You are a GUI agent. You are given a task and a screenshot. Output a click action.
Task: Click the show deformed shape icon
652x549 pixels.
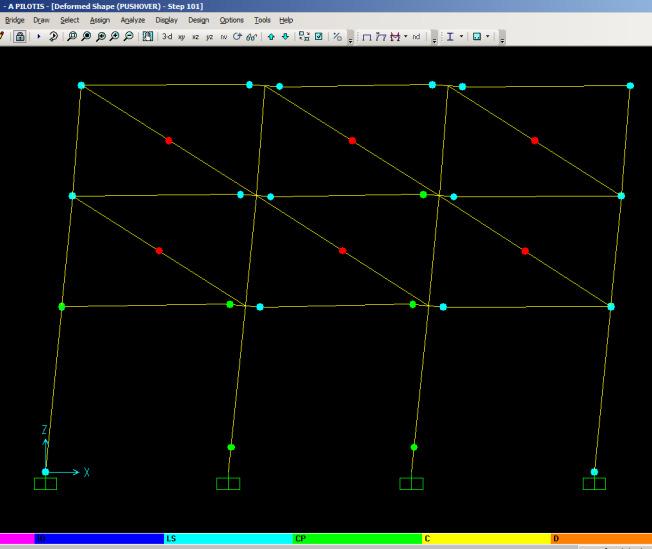point(380,37)
